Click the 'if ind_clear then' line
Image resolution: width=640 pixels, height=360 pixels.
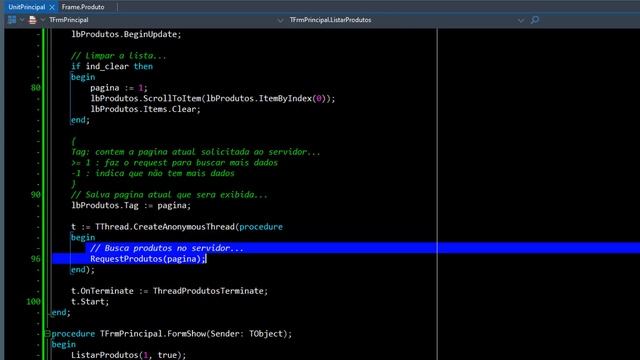(112, 66)
